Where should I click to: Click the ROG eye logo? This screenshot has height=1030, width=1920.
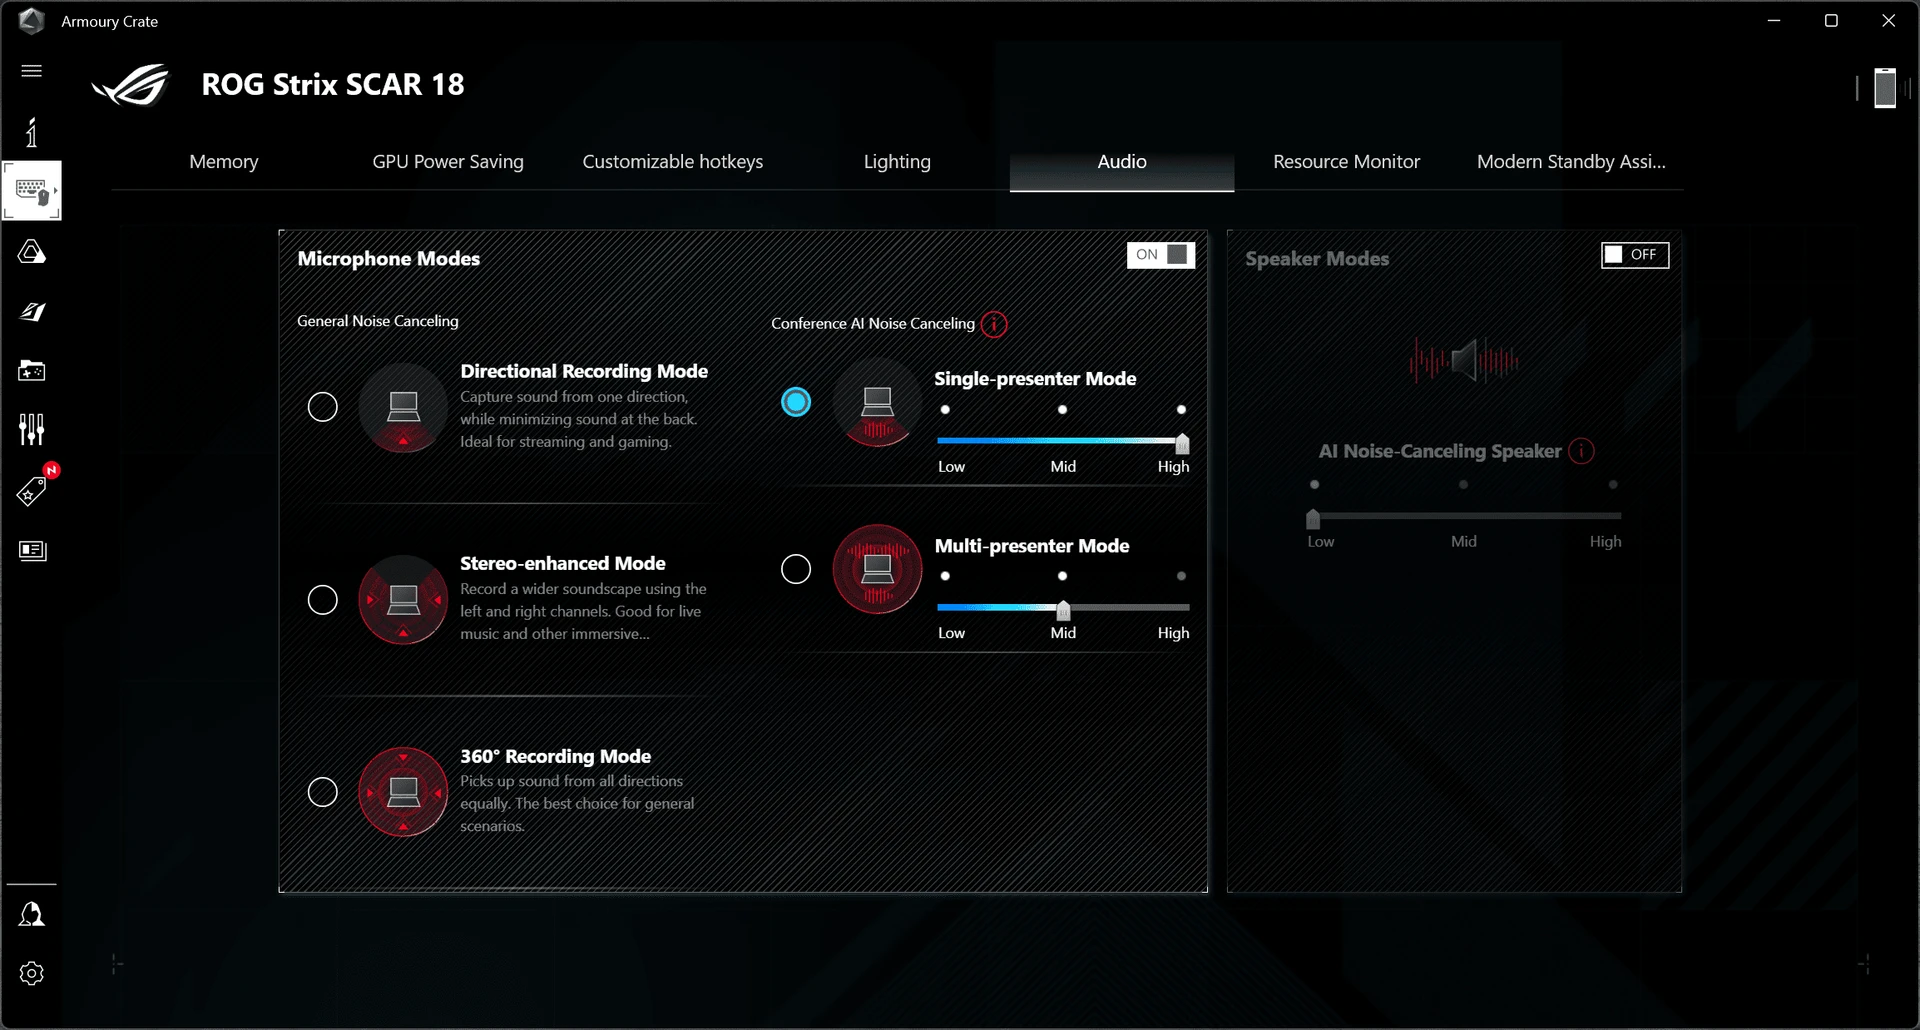click(x=131, y=85)
